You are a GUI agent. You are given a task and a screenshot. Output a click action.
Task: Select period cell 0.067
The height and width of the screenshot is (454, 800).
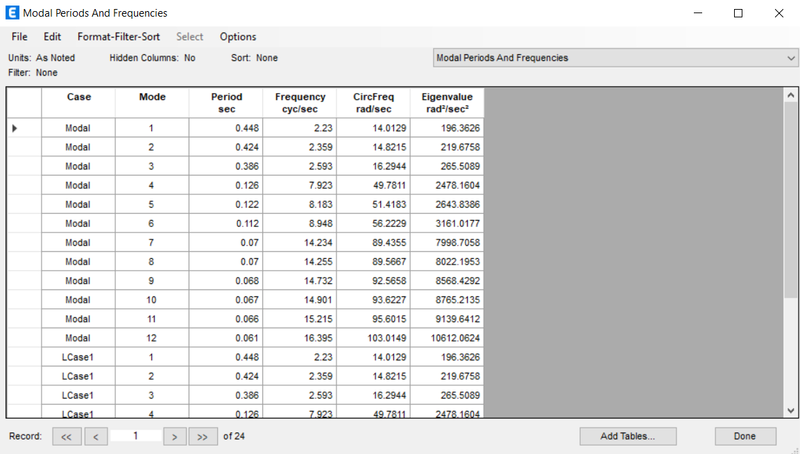(226, 300)
